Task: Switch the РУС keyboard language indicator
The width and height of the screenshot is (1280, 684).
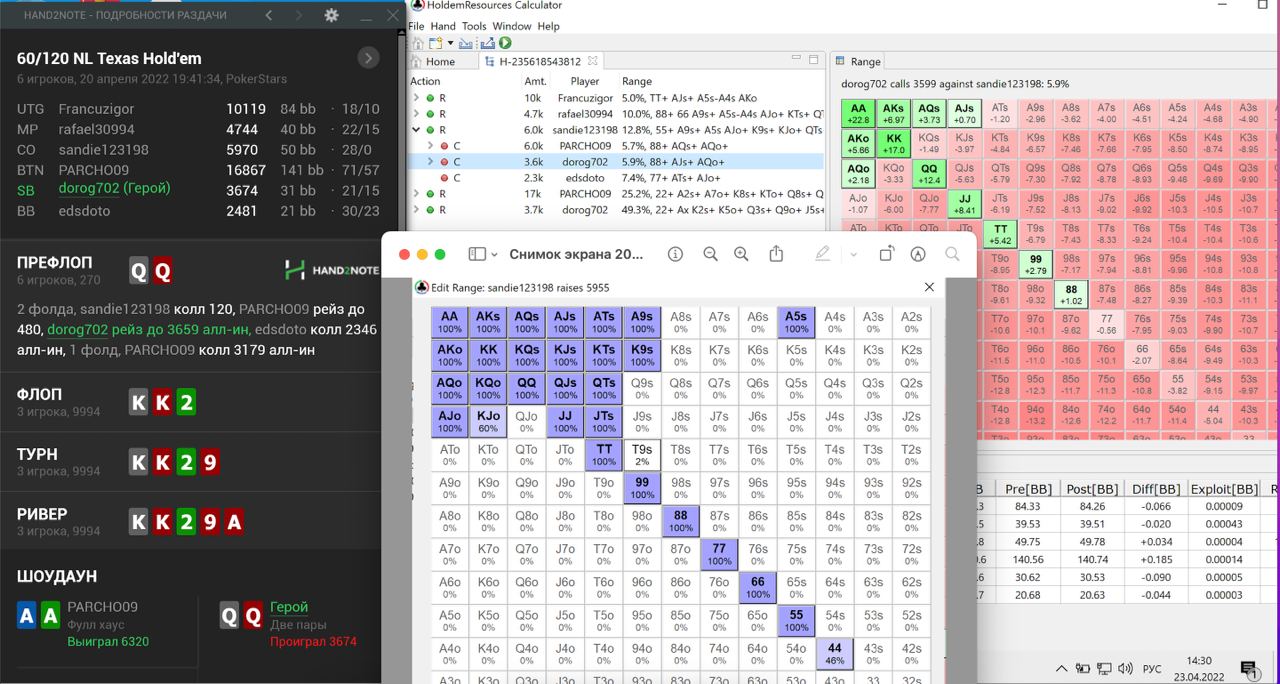Action: point(1152,668)
